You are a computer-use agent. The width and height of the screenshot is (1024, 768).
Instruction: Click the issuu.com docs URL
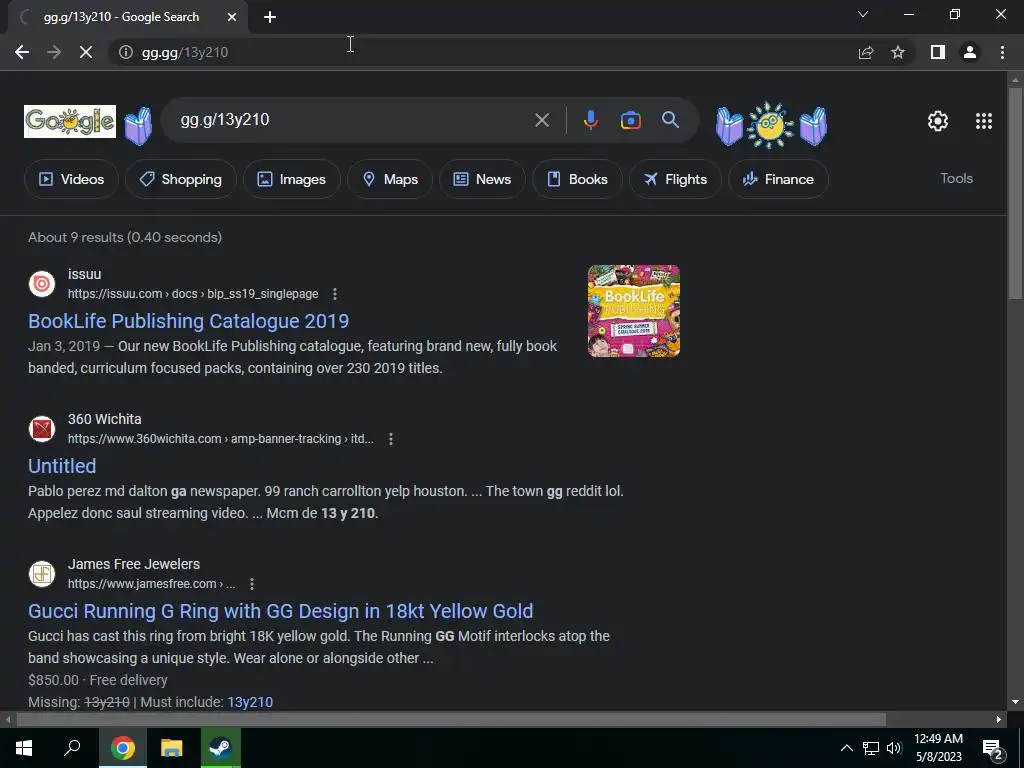pos(193,294)
